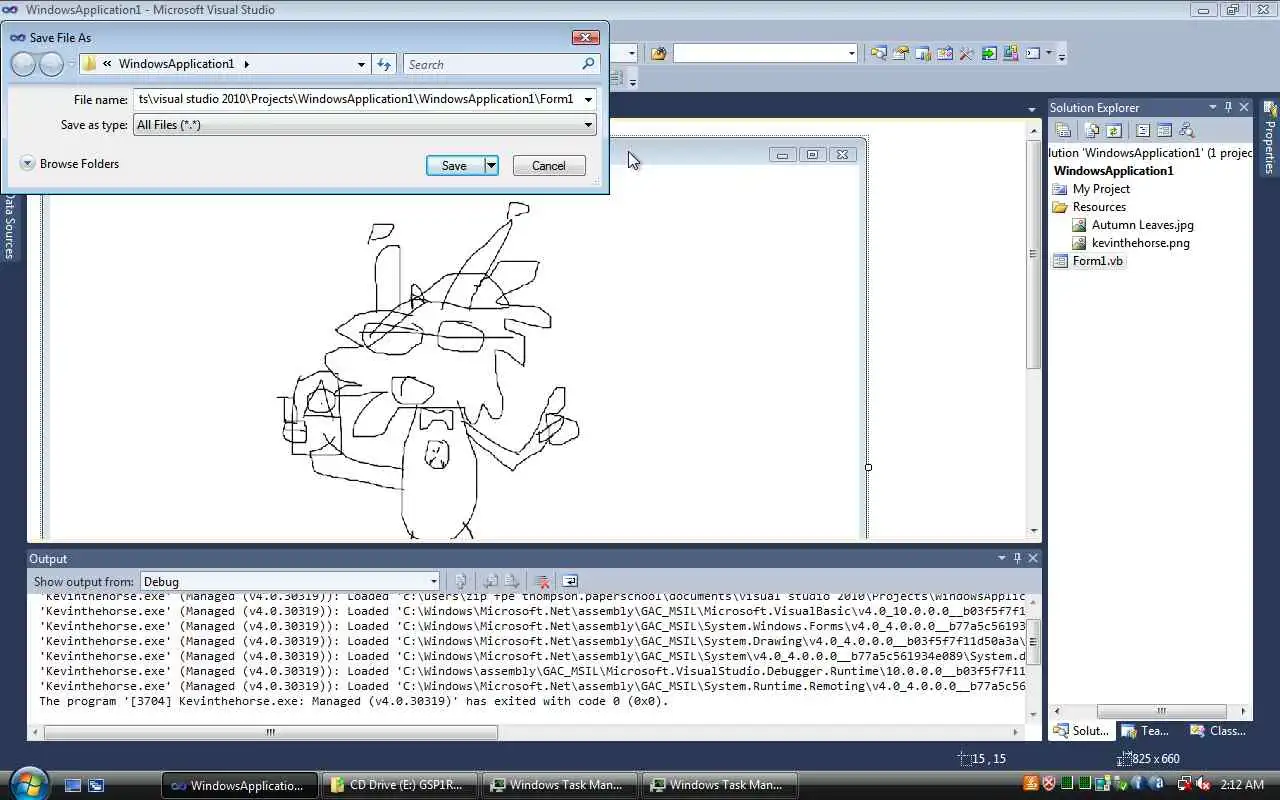This screenshot has width=1280, height=800.
Task: Click Go to Previous Message in Output toolbar
Action: pyautogui.click(x=491, y=581)
